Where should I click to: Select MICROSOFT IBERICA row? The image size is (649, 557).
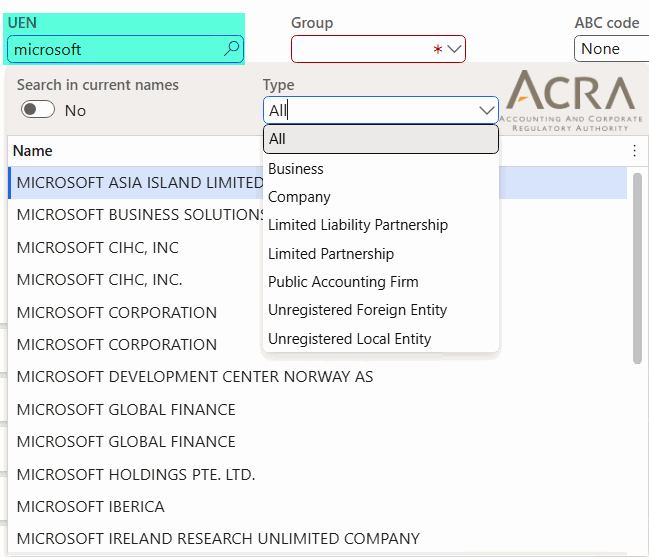pos(317,507)
